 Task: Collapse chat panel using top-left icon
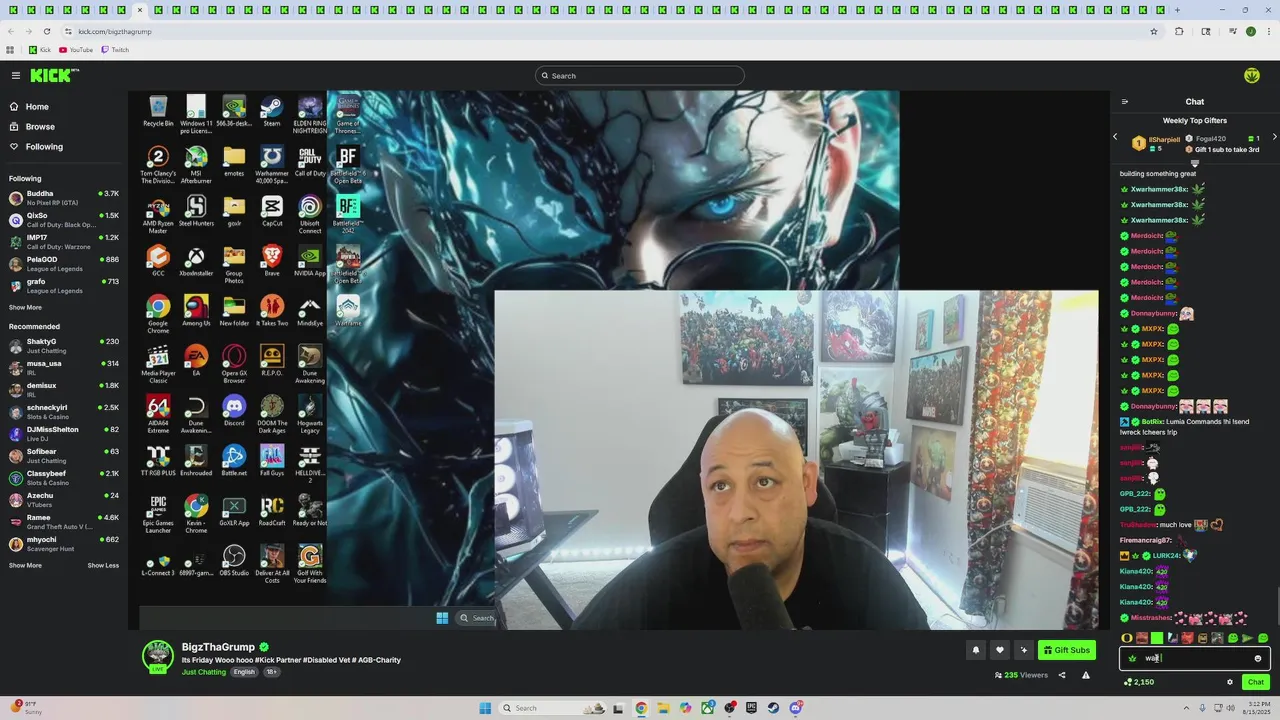click(1124, 102)
